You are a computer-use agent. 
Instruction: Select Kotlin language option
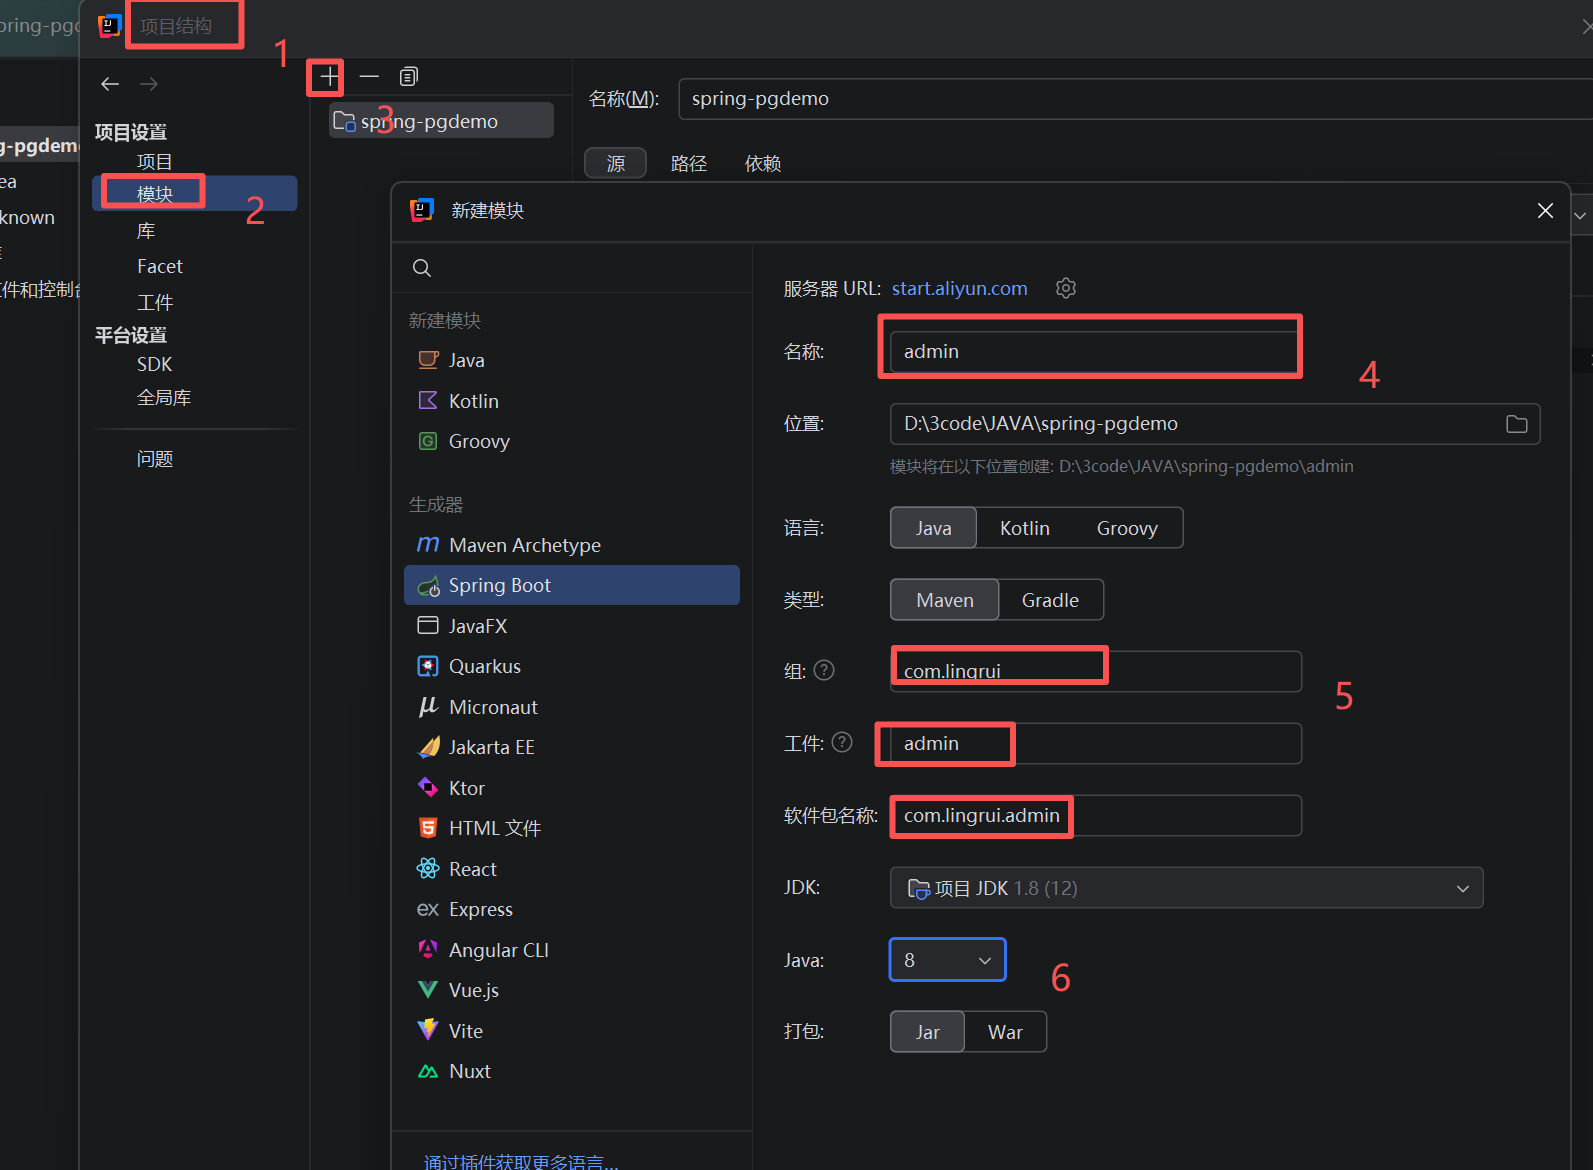[x=1025, y=528]
